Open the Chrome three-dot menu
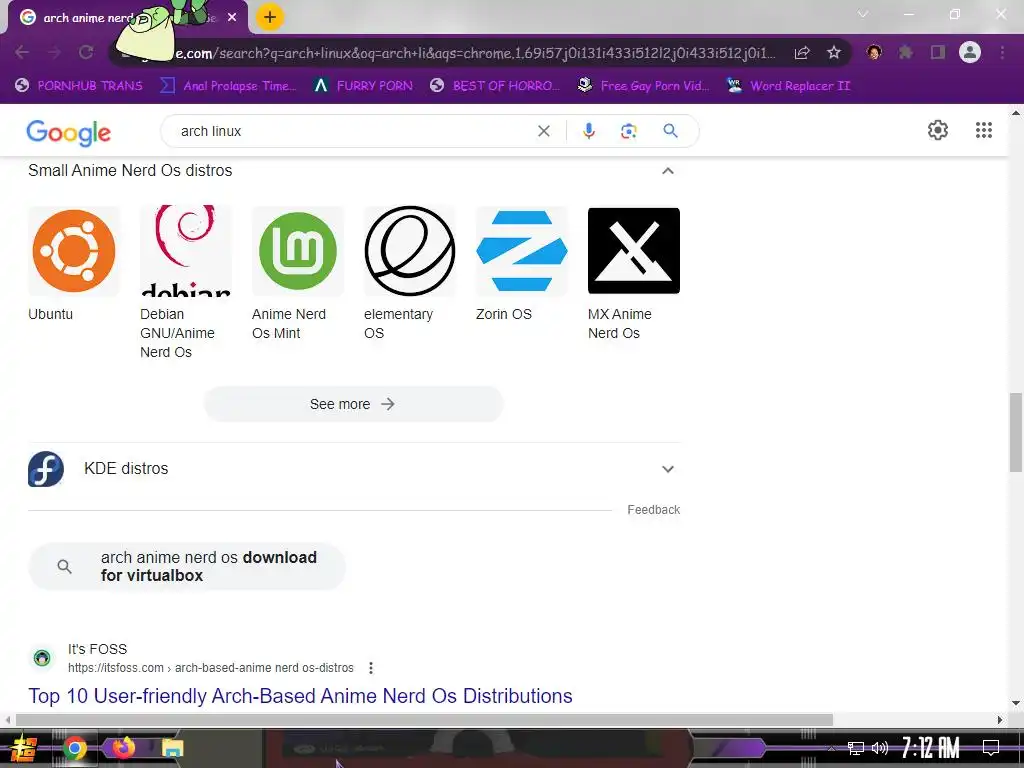Screen dimensions: 1024x768 click(1002, 52)
